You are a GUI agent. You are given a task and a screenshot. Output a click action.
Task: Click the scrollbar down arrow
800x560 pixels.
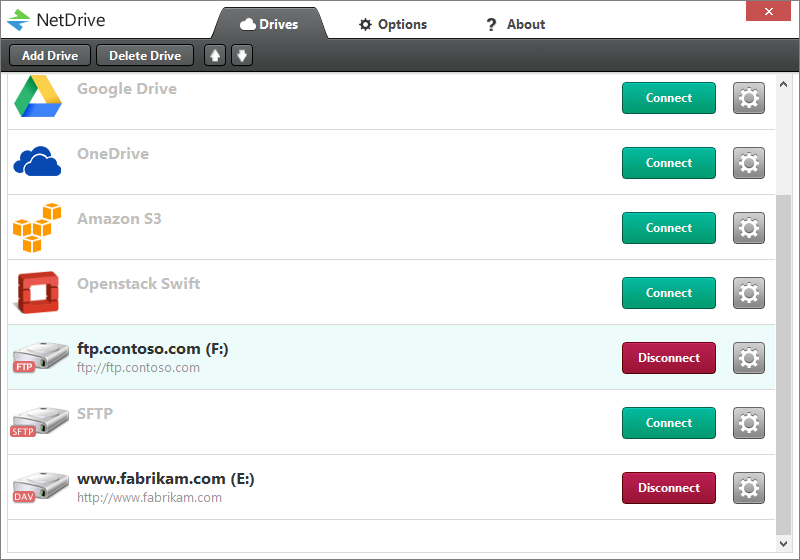784,544
